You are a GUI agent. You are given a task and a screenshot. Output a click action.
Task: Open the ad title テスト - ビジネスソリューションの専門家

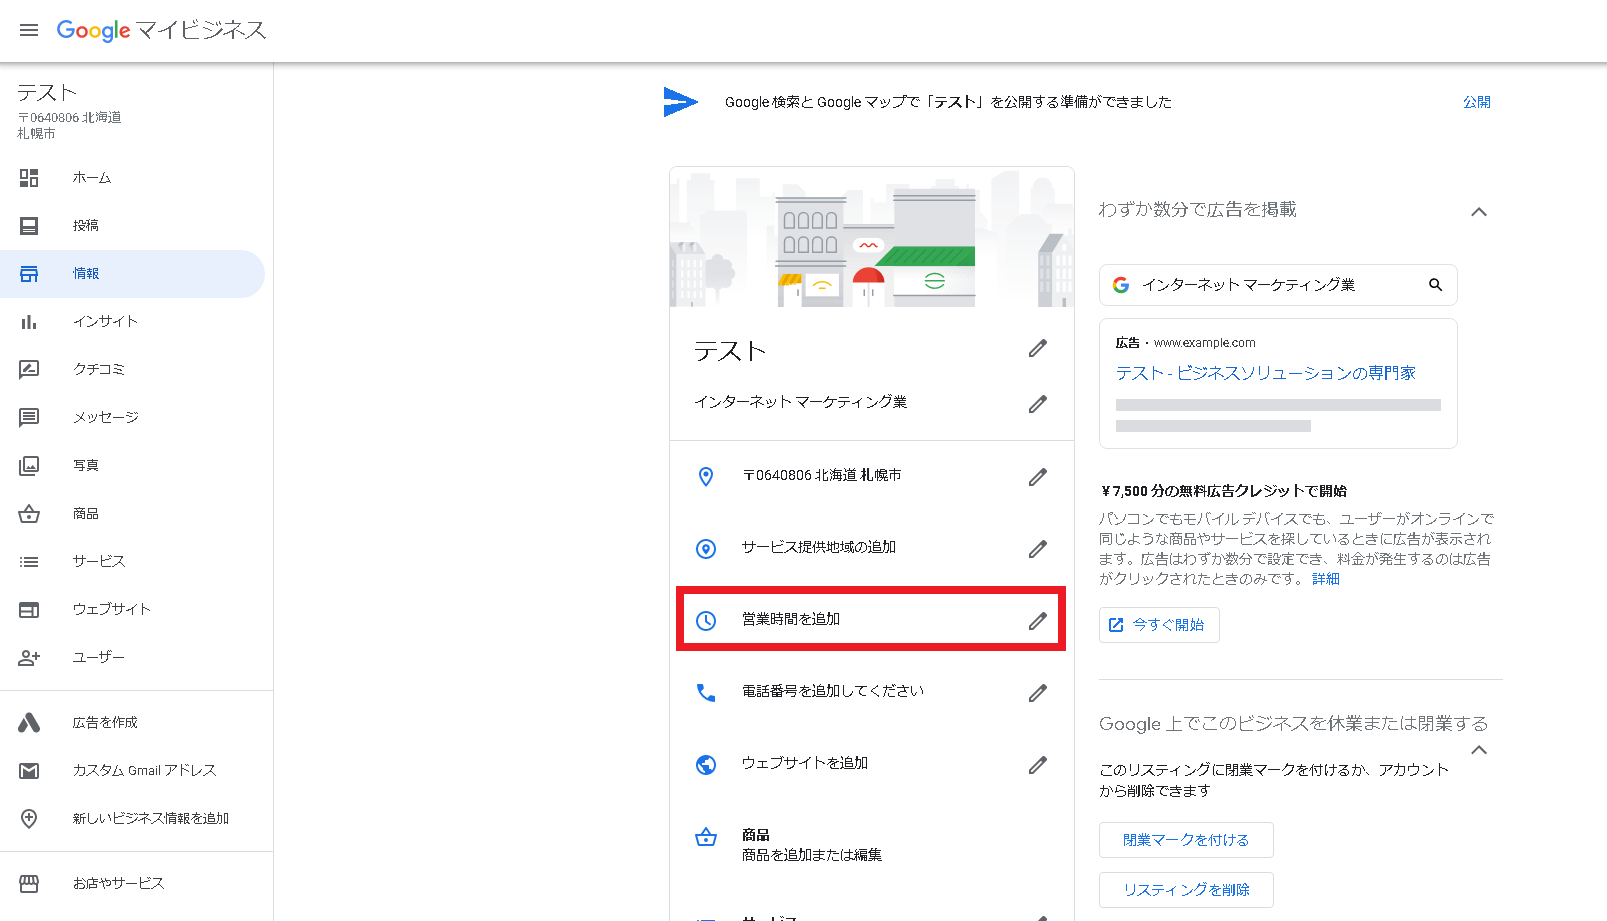click(1266, 373)
